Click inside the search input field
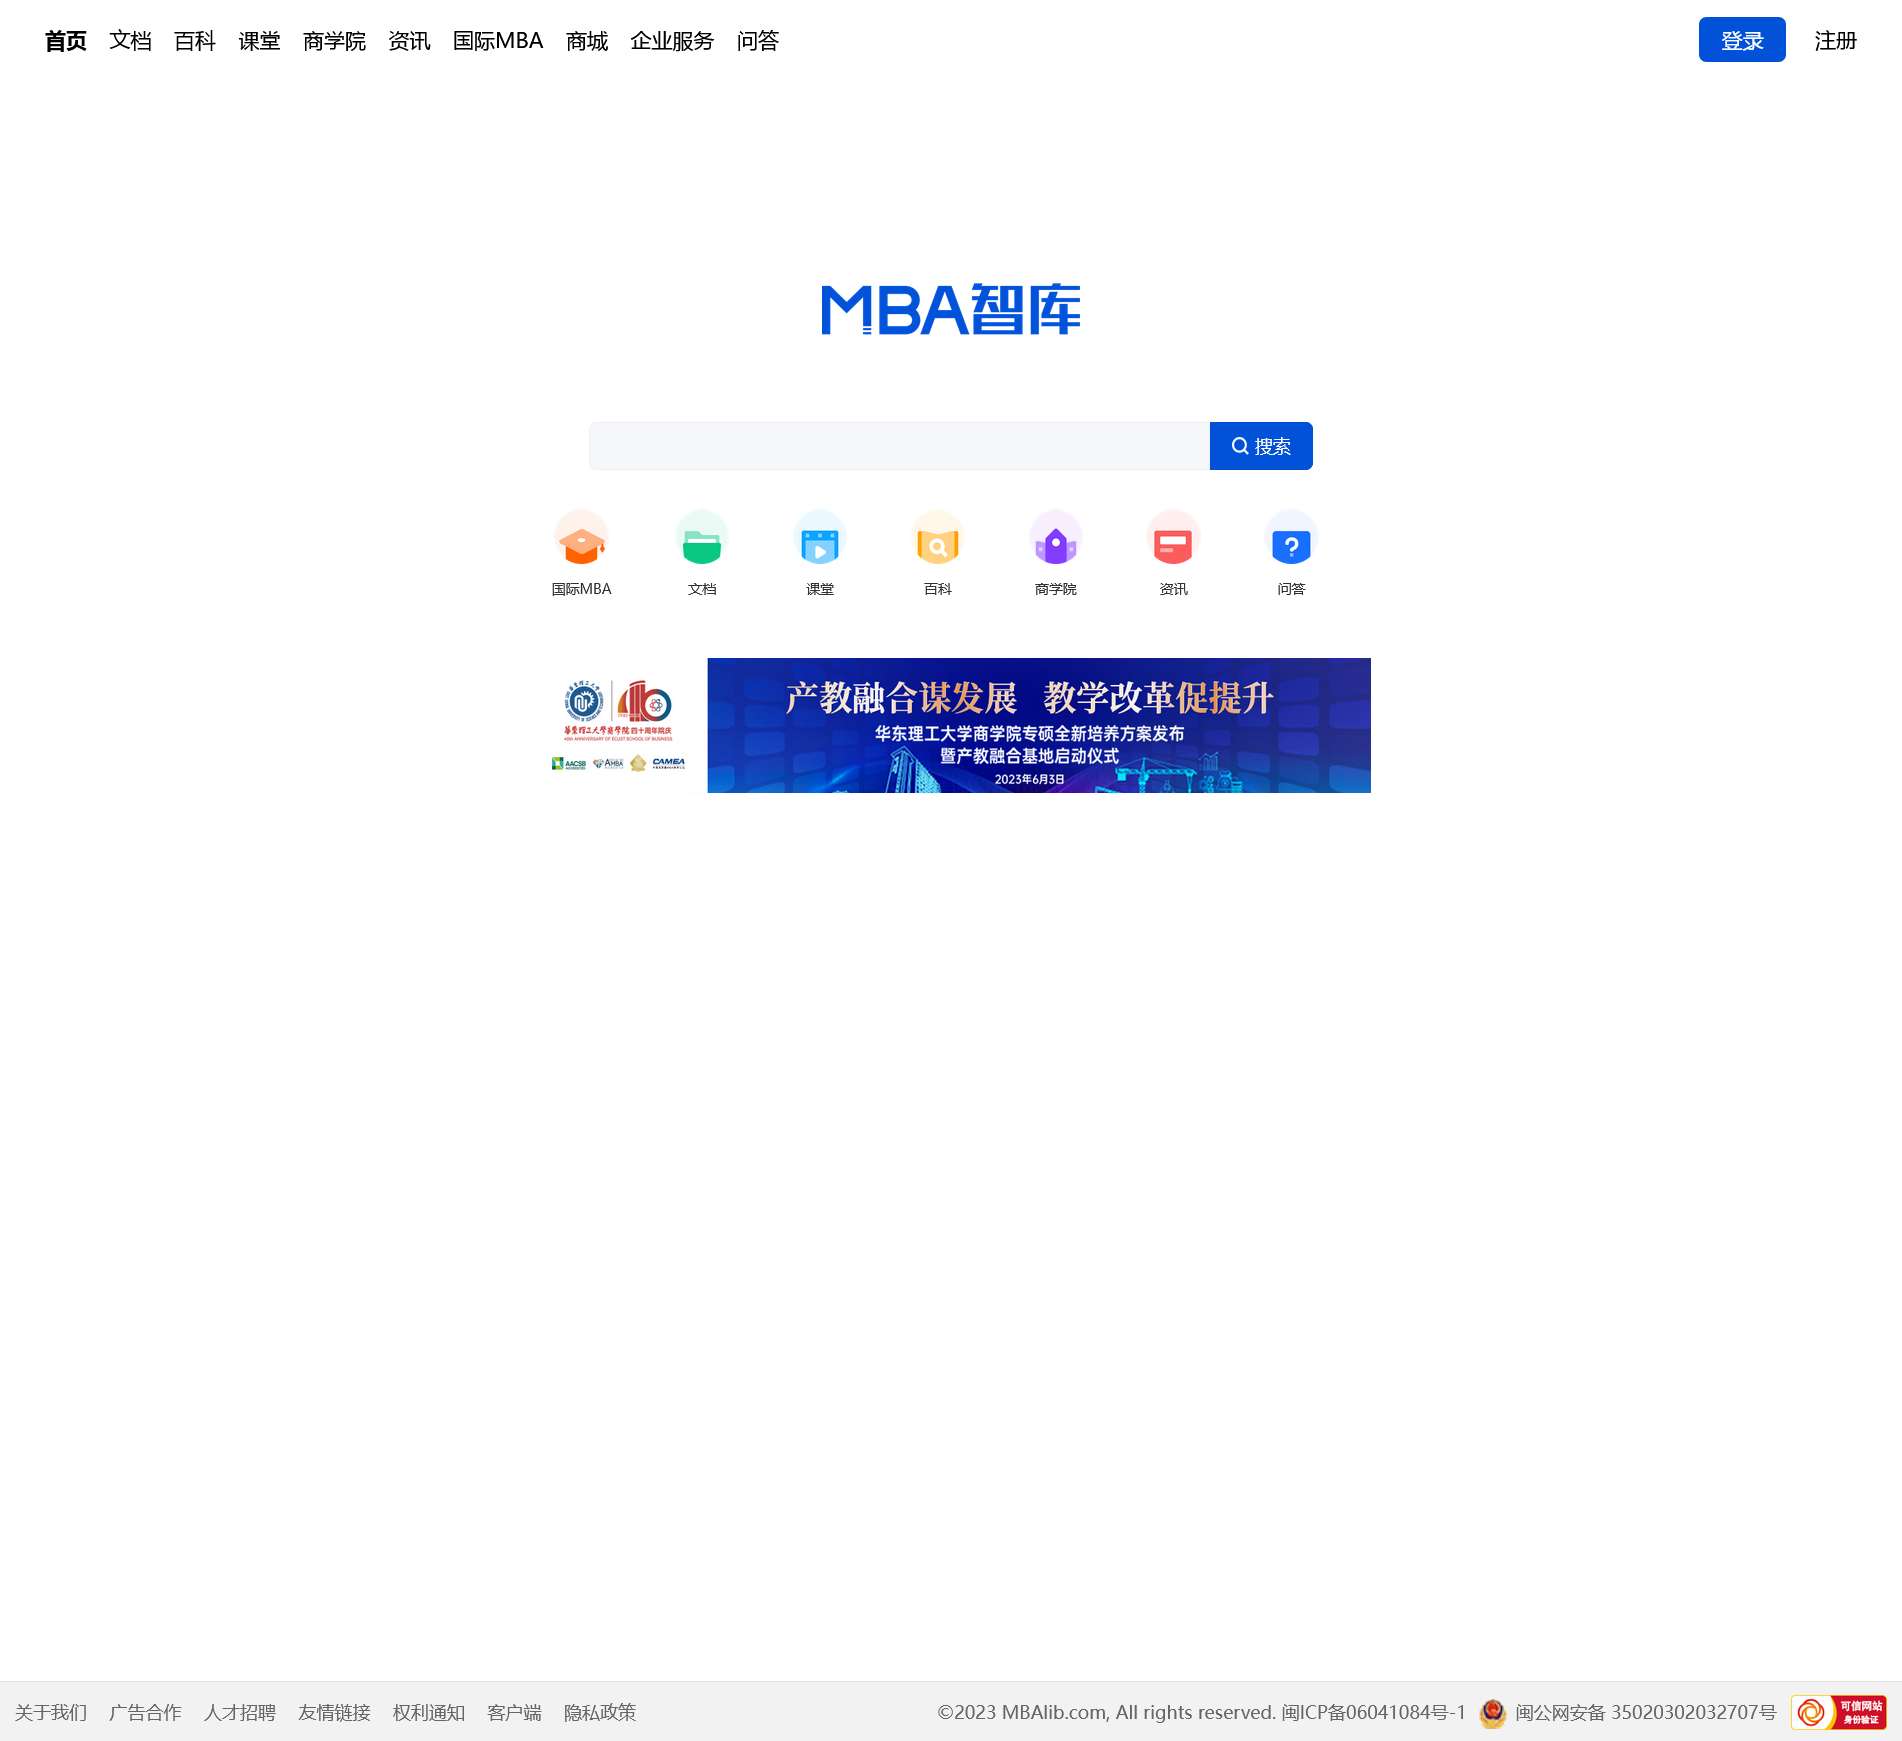Viewport: 1902px width, 1741px height. pyautogui.click(x=897, y=446)
